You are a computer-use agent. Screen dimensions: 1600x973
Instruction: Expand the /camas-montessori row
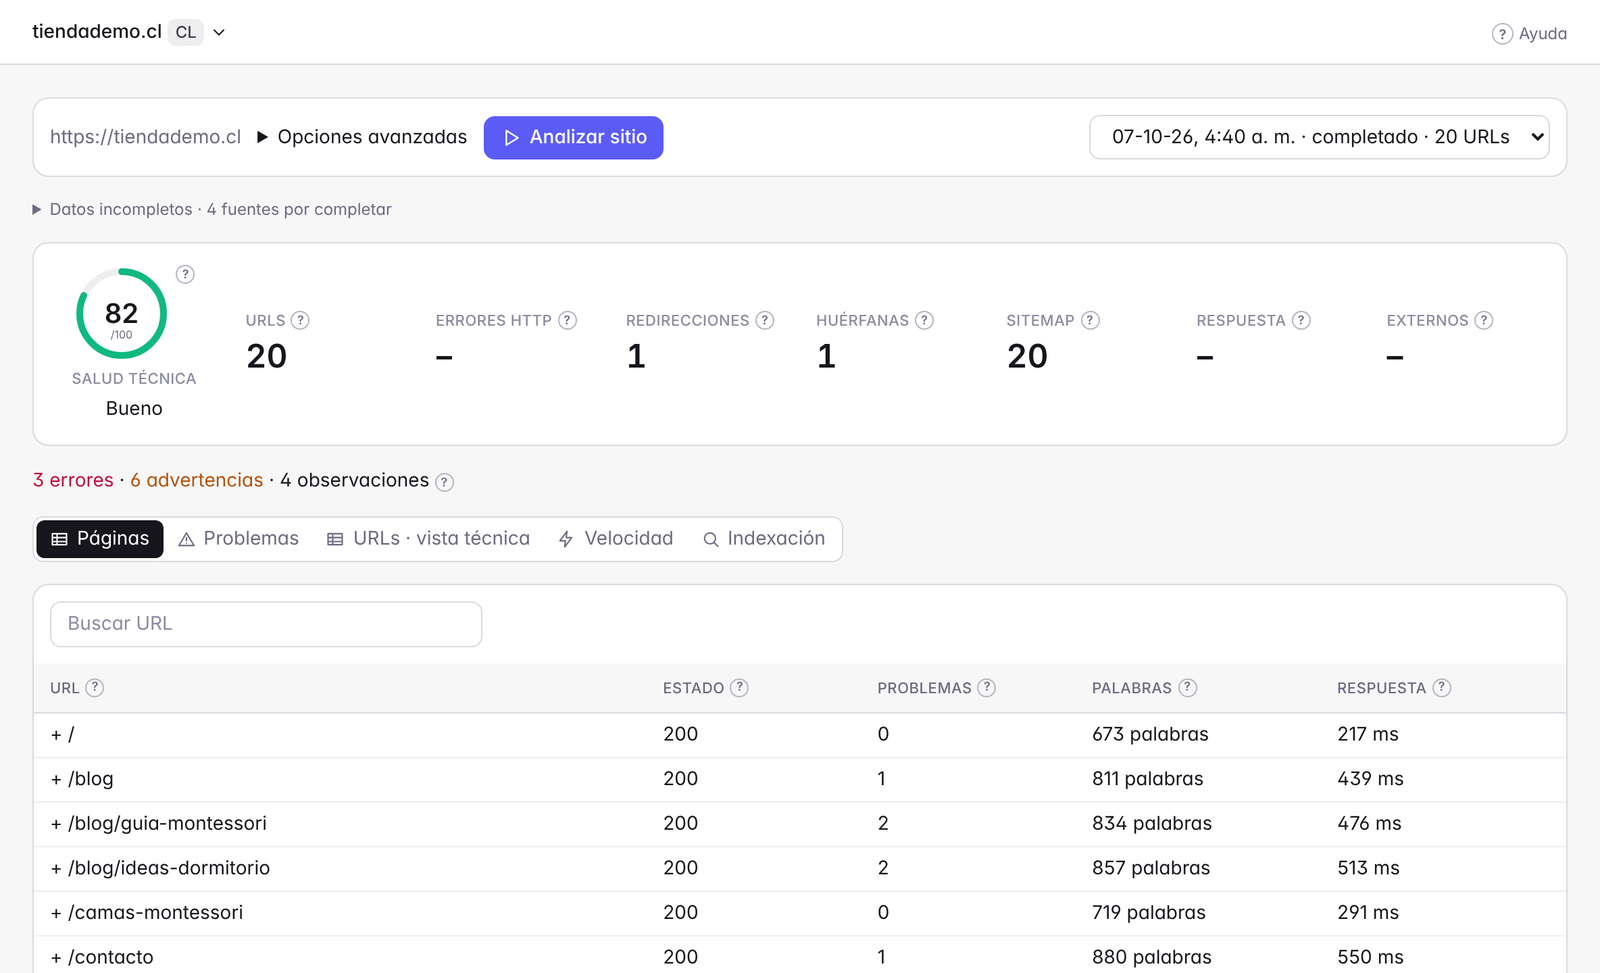tap(56, 913)
